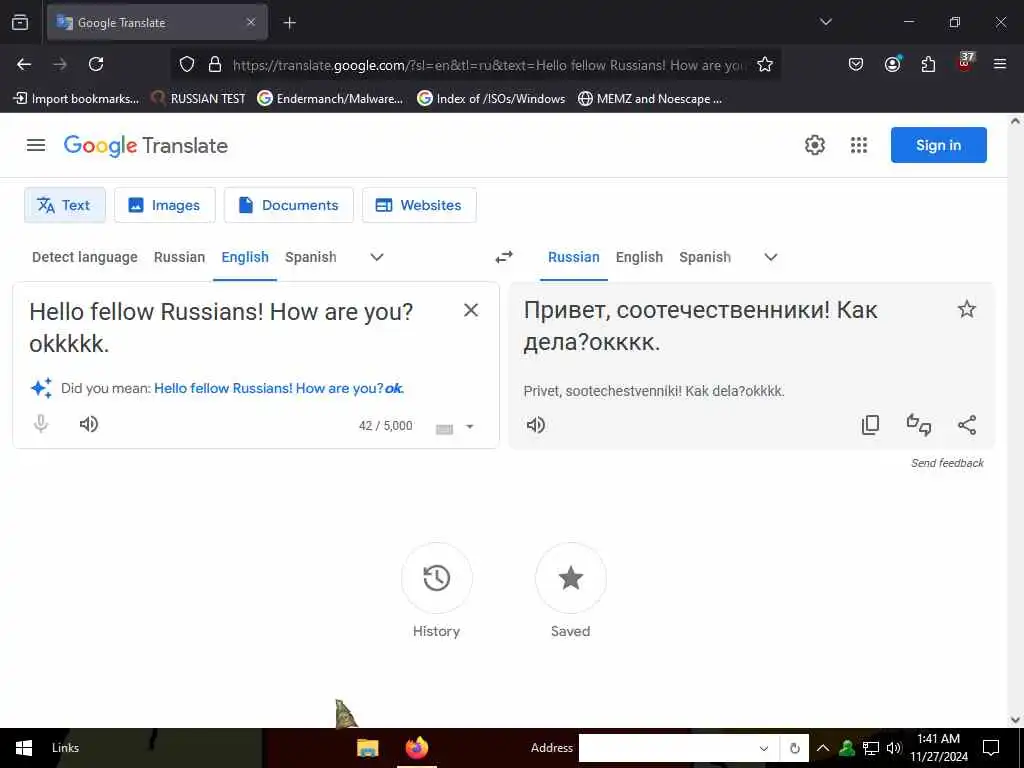This screenshot has width=1024, height=768.
Task: Open extension icon with 37 badge
Action: coord(965,62)
